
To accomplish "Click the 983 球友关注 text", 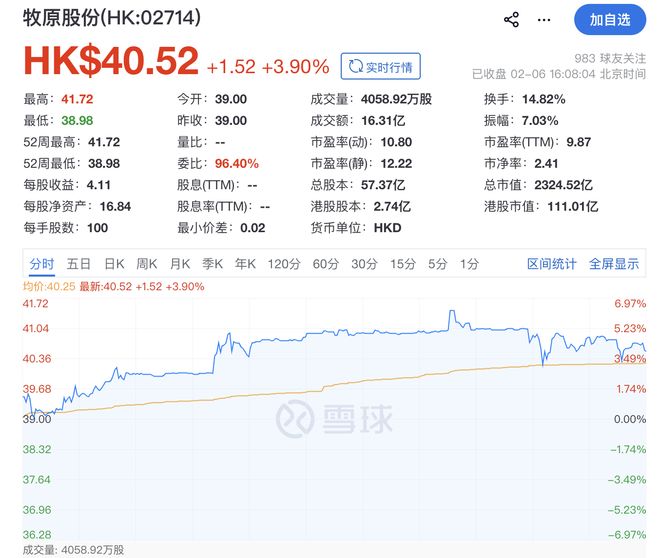I will tap(610, 58).
